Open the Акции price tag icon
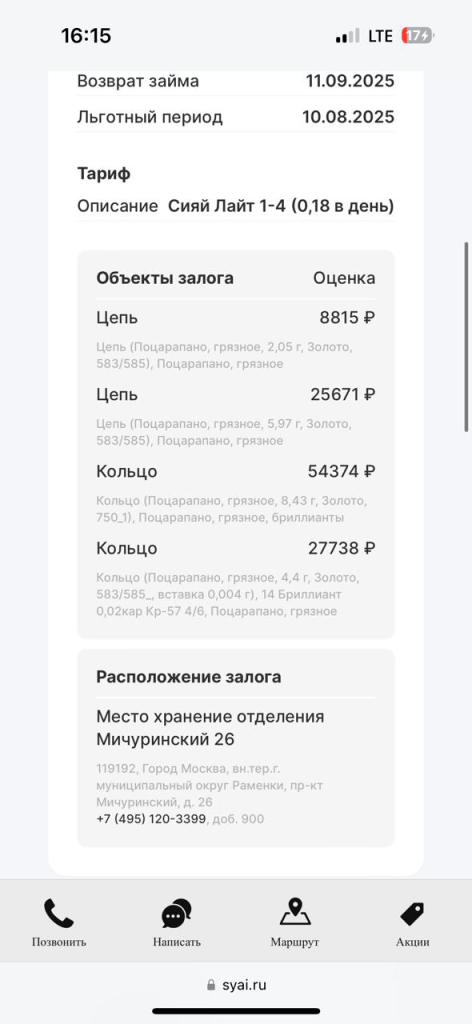This screenshot has width=472, height=1024. click(x=413, y=914)
